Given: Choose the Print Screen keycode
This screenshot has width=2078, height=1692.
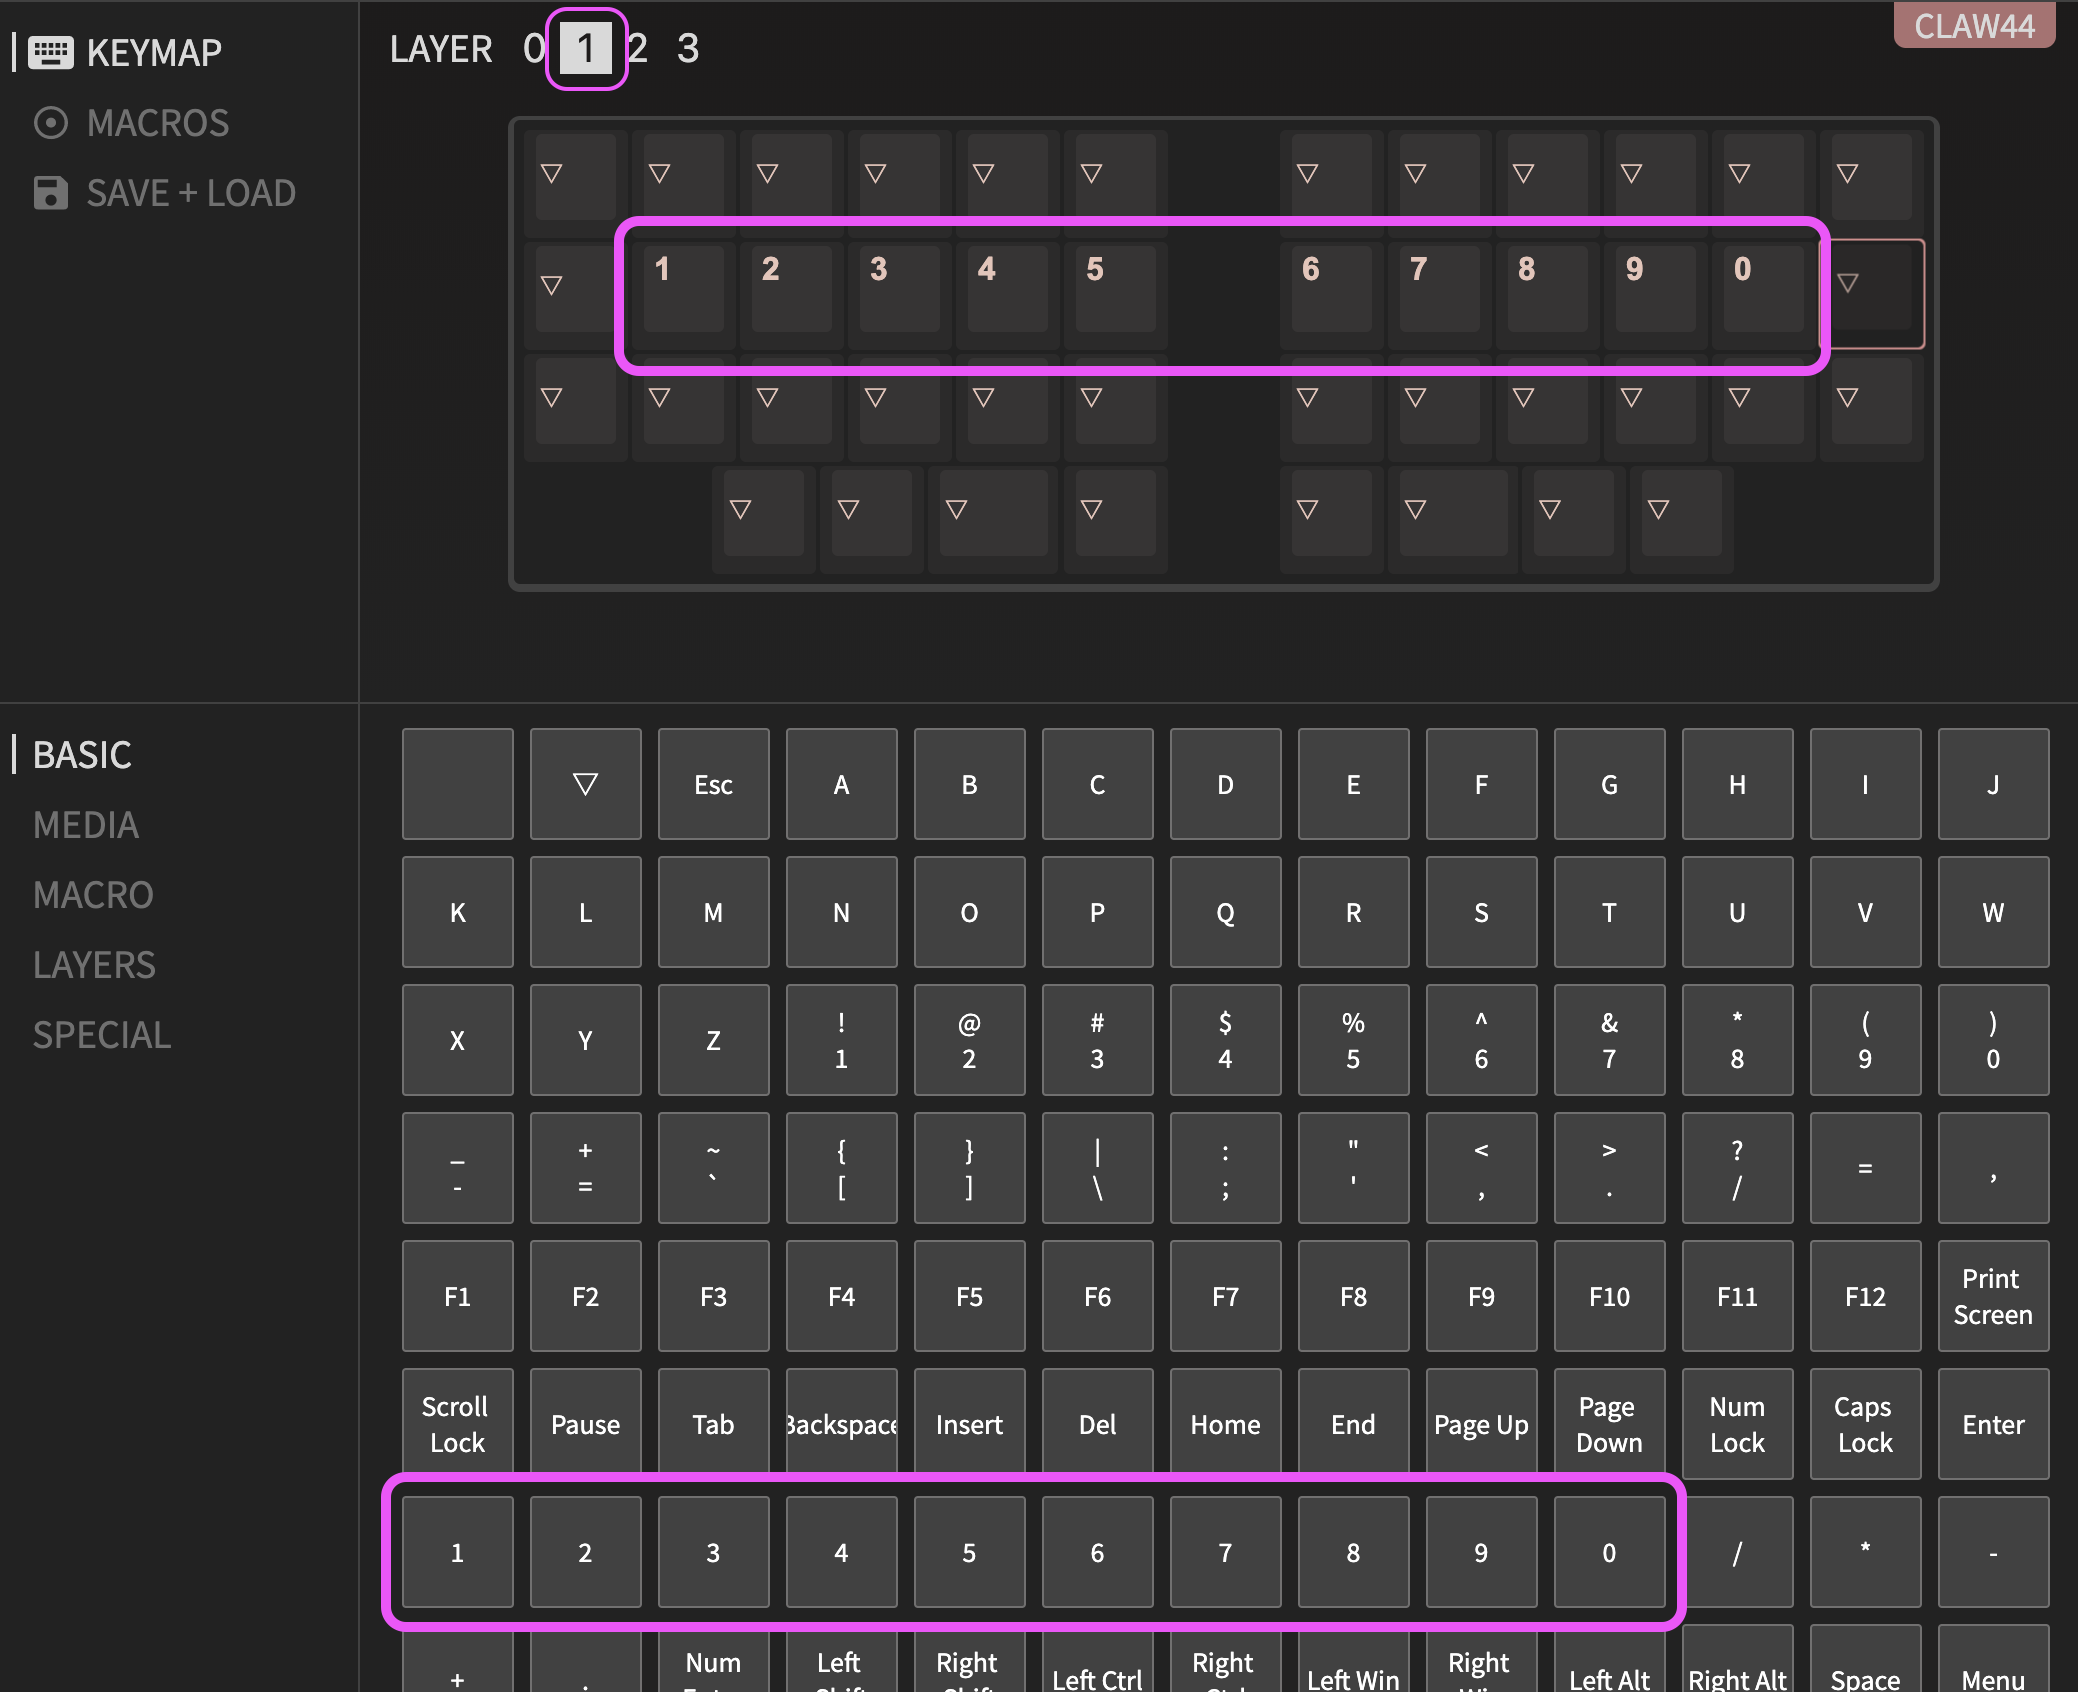Looking at the screenshot, I should pos(1992,1296).
